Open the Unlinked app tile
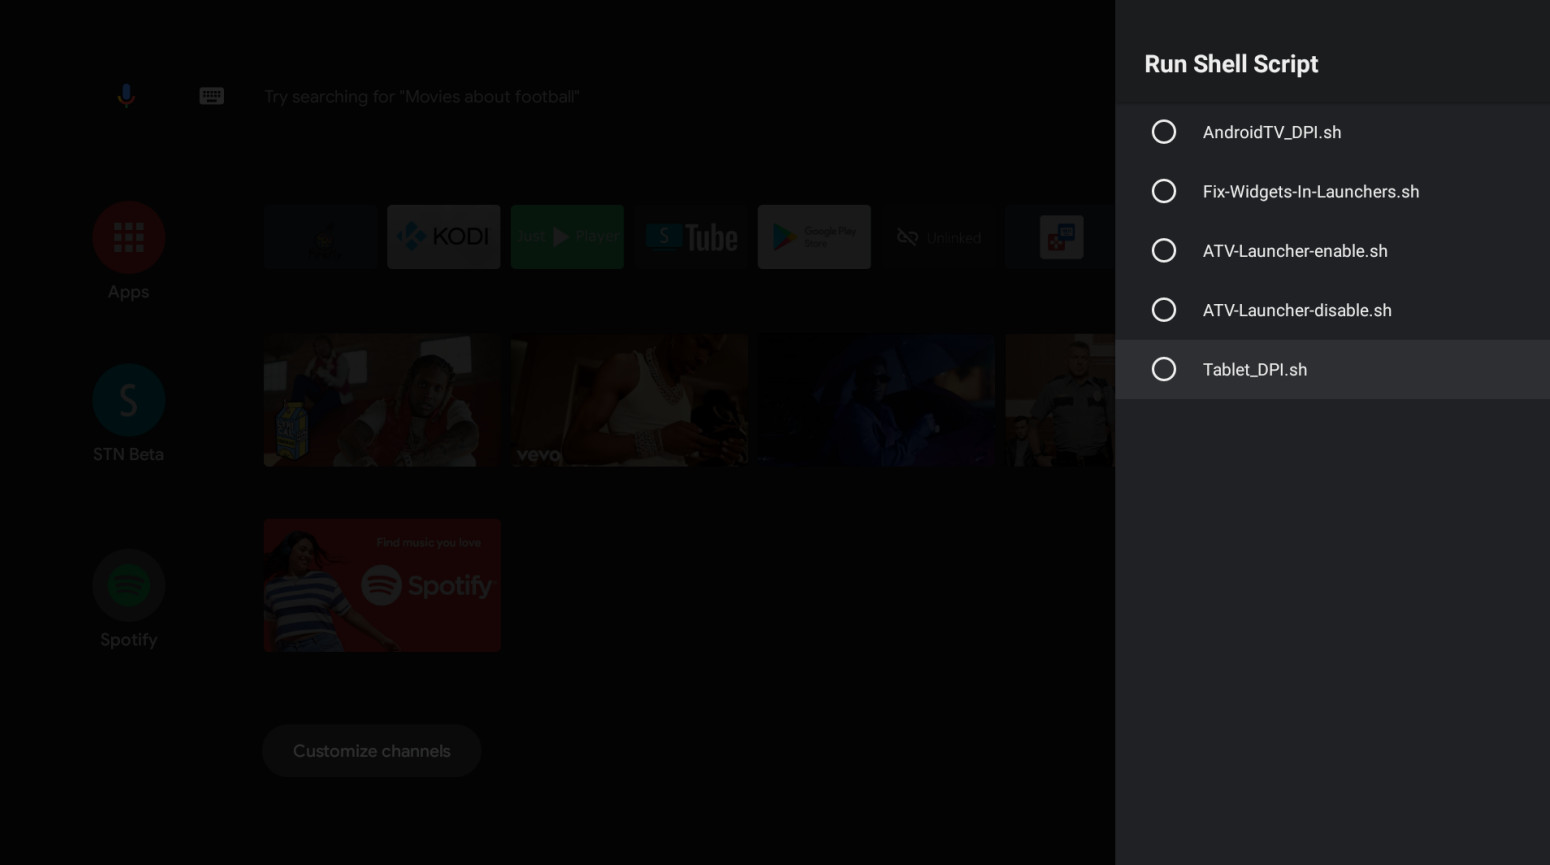The height and width of the screenshot is (865, 1550). (x=938, y=237)
